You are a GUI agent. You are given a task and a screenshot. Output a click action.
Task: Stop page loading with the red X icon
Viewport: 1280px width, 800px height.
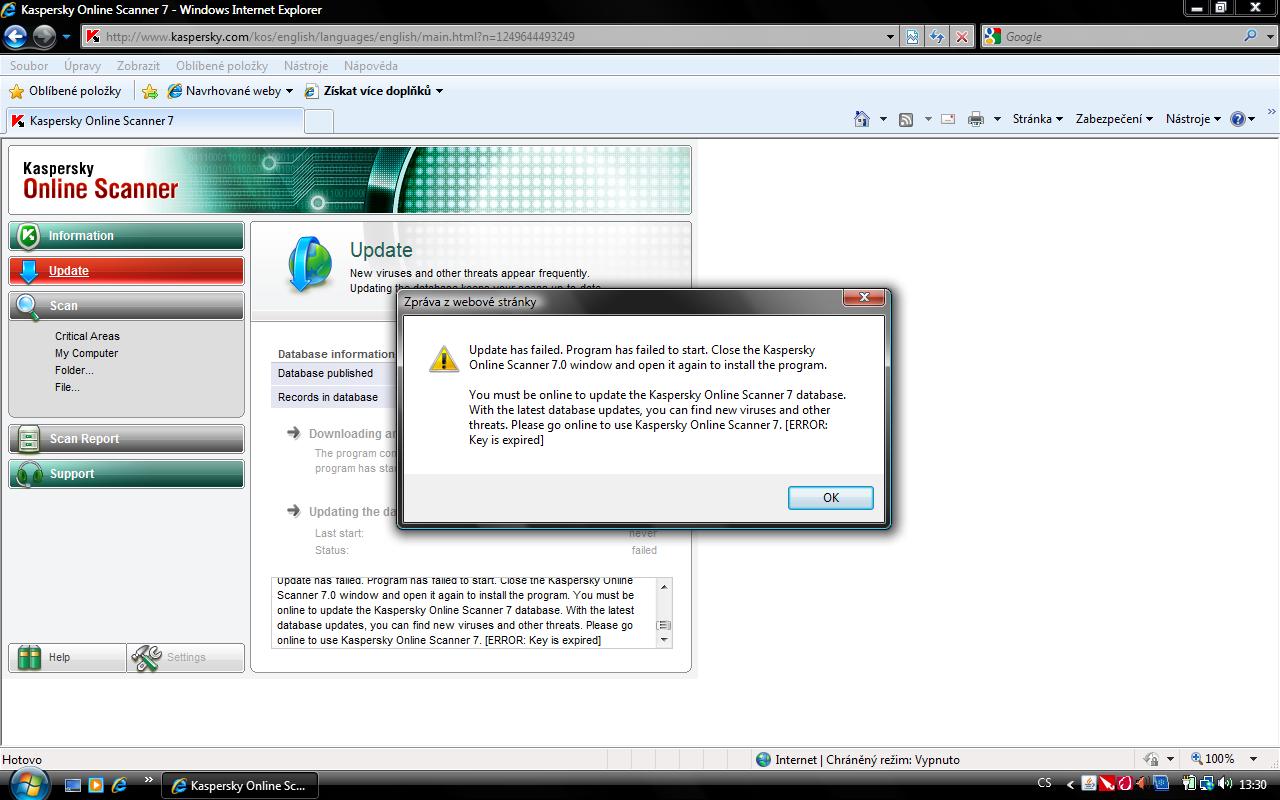pyautogui.click(x=962, y=37)
